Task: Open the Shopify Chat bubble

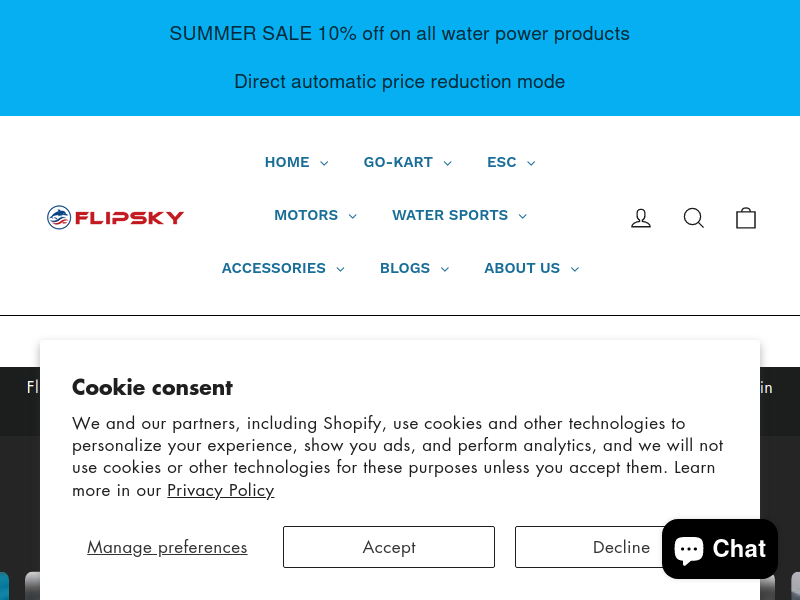Action: click(x=719, y=549)
